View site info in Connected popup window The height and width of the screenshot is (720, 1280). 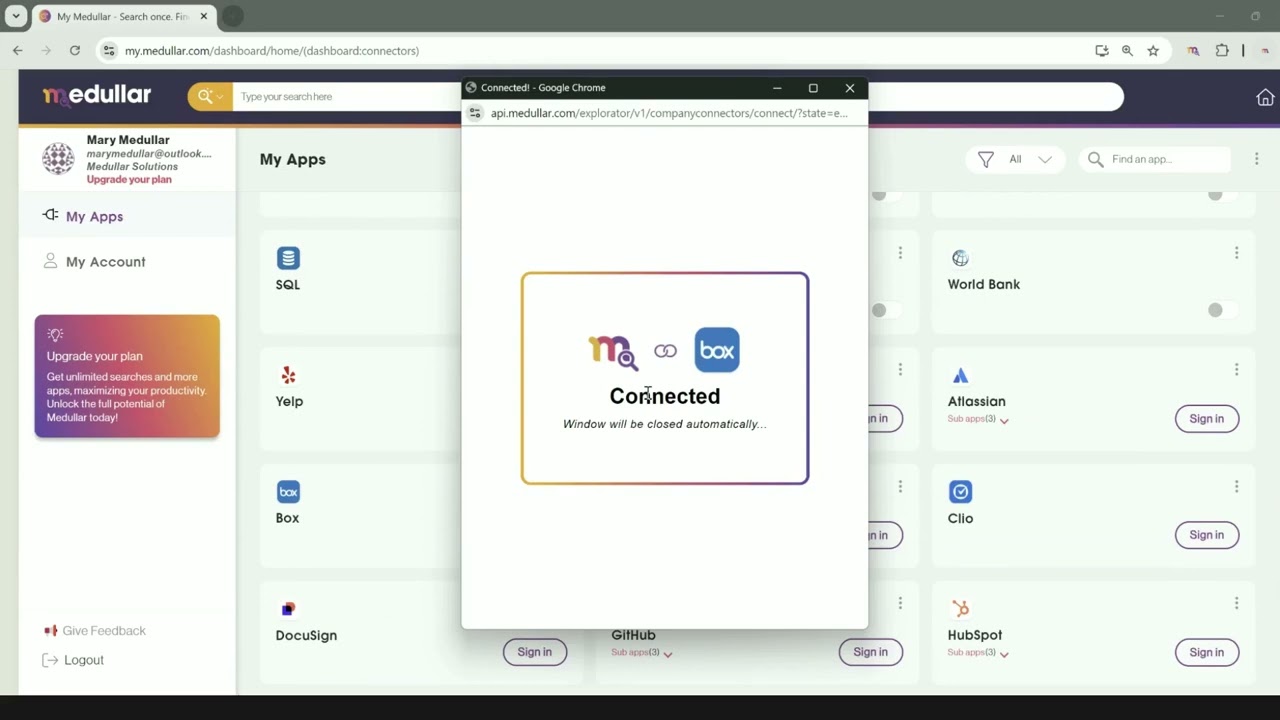click(473, 113)
